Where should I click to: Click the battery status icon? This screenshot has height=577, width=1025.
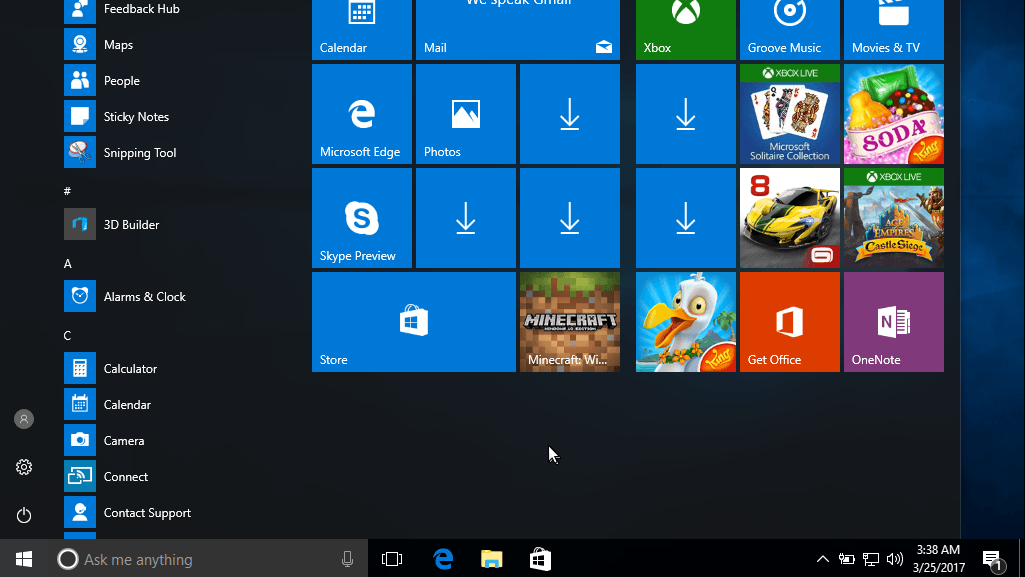(847, 559)
